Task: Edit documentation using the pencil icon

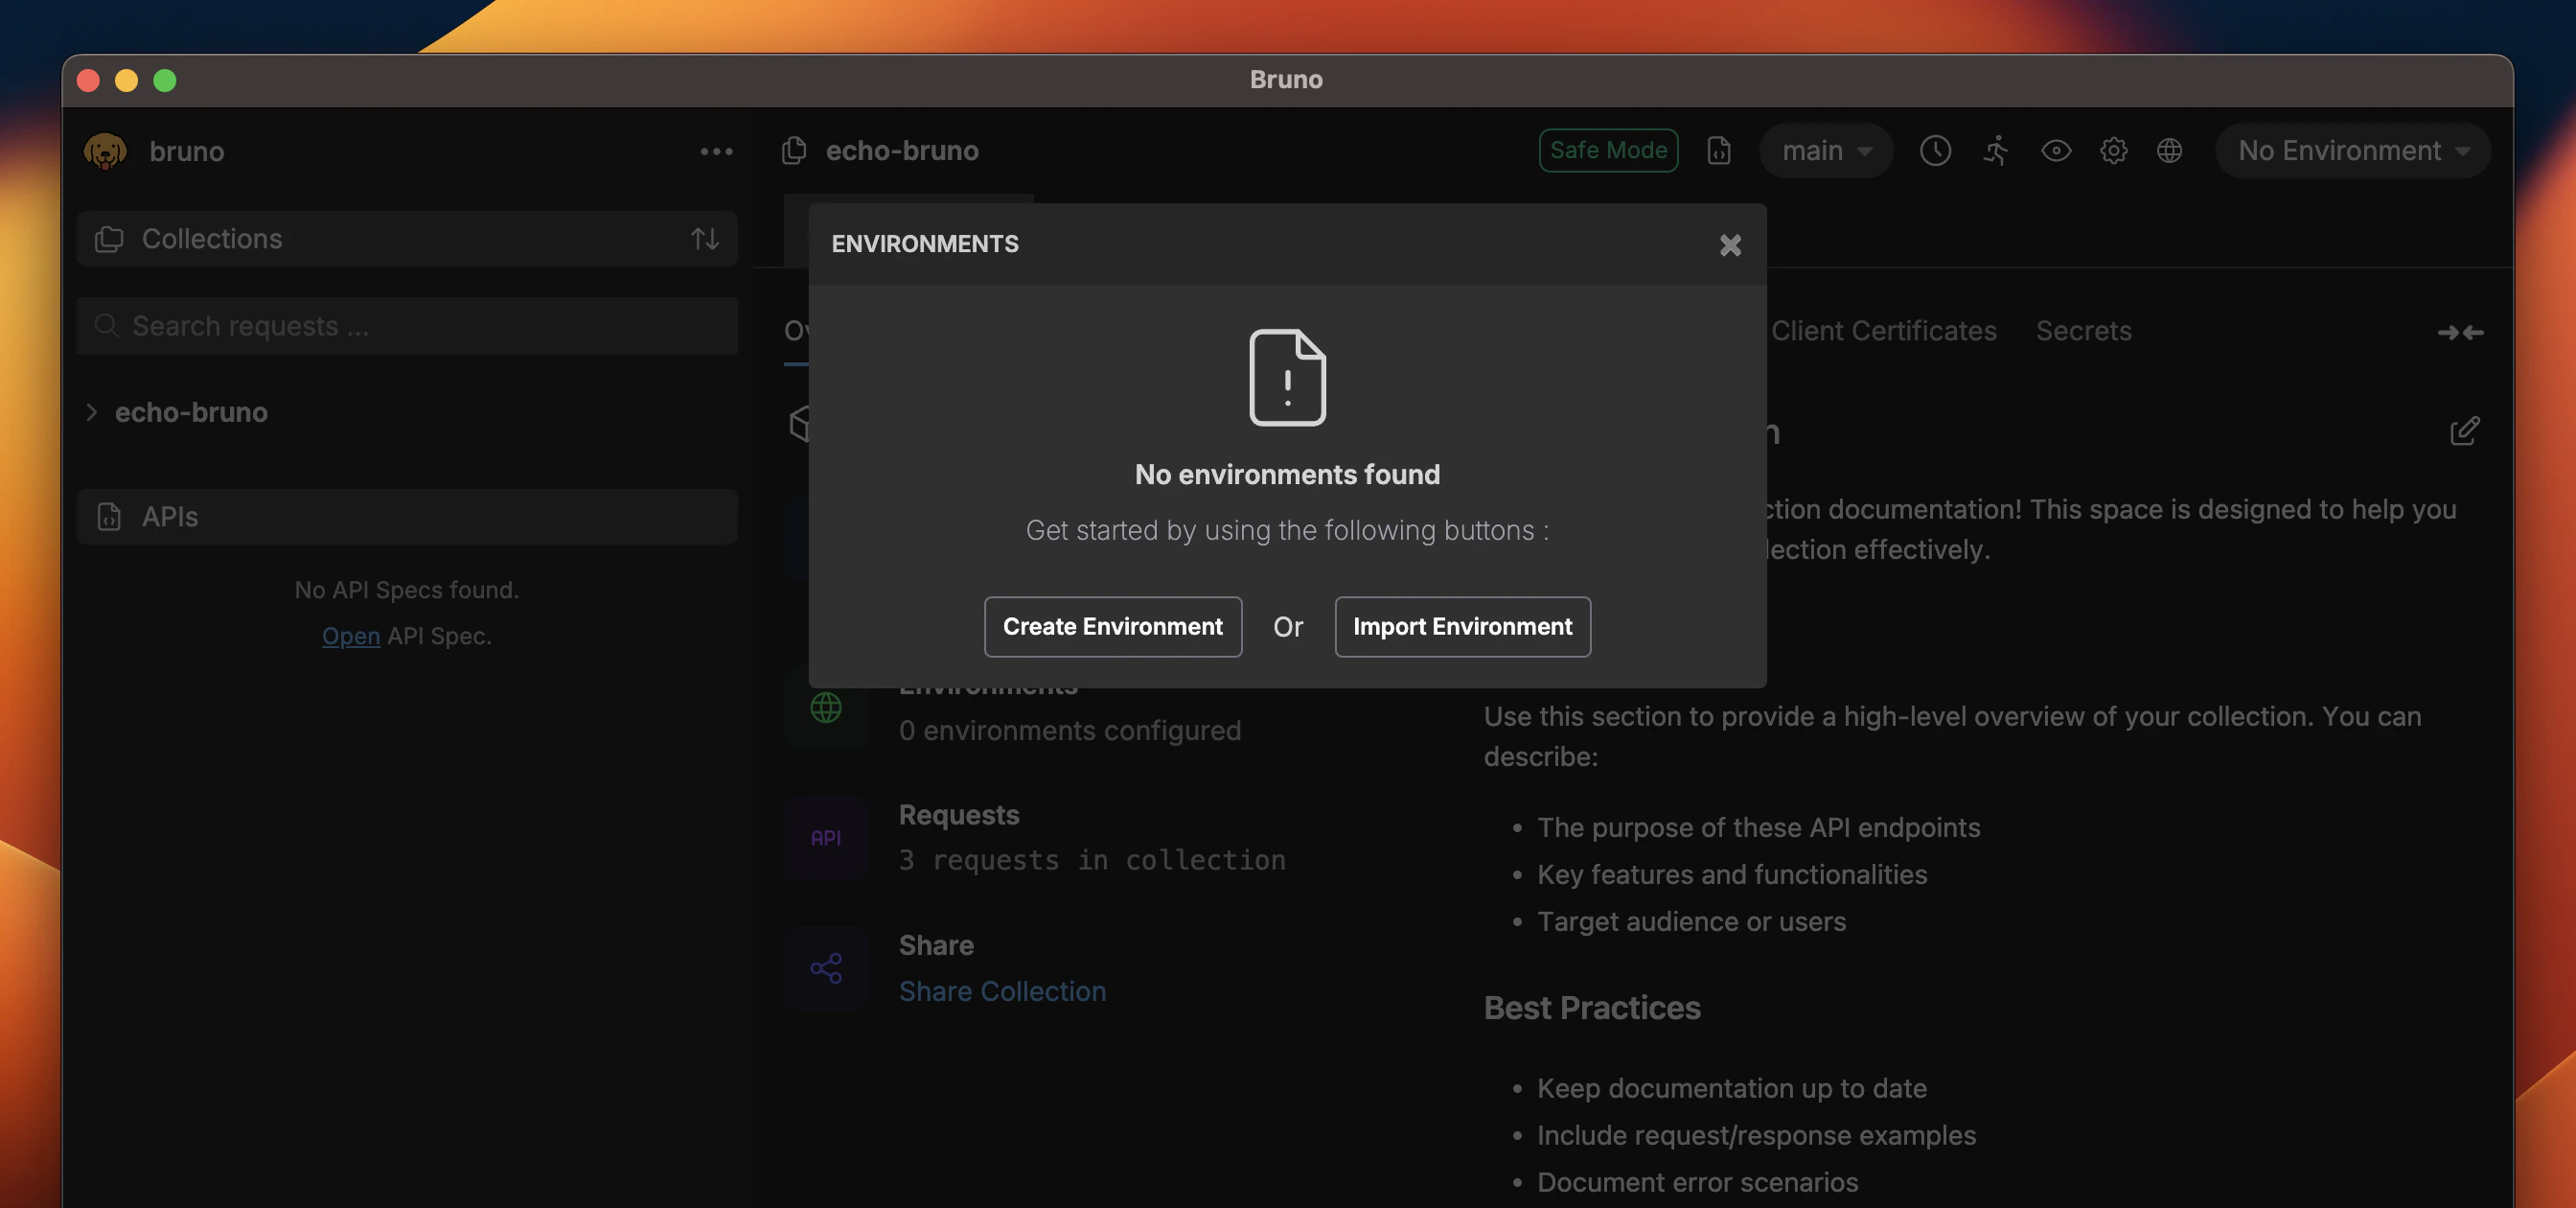Action: [2465, 431]
